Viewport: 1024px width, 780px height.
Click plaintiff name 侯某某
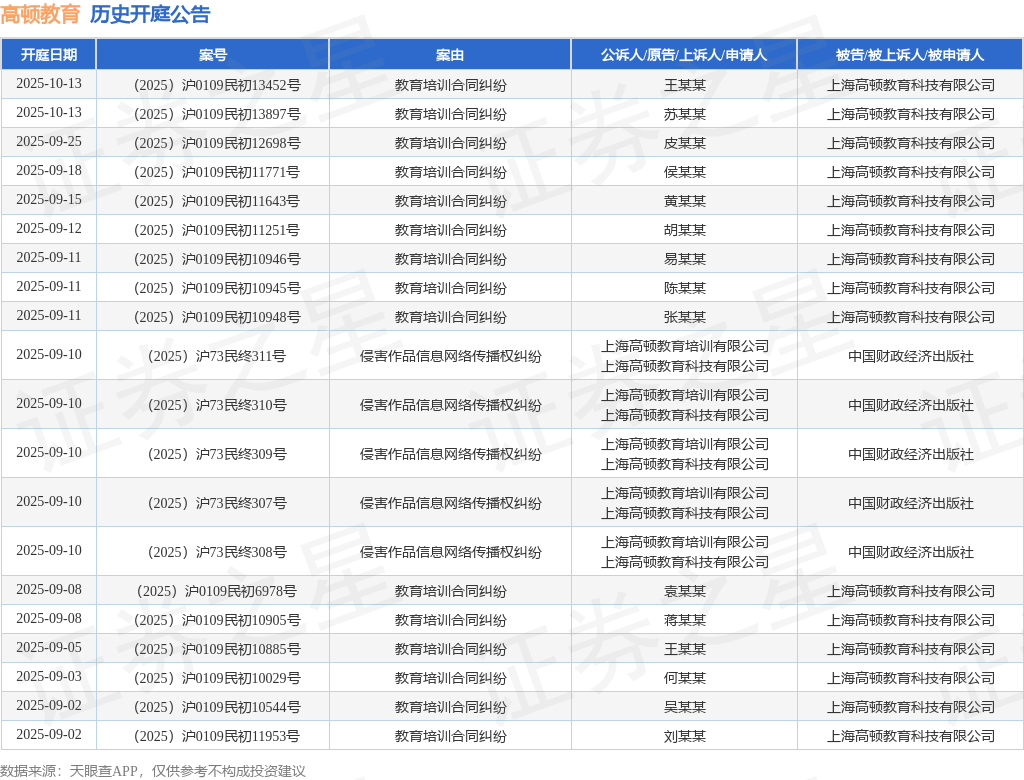point(684,172)
